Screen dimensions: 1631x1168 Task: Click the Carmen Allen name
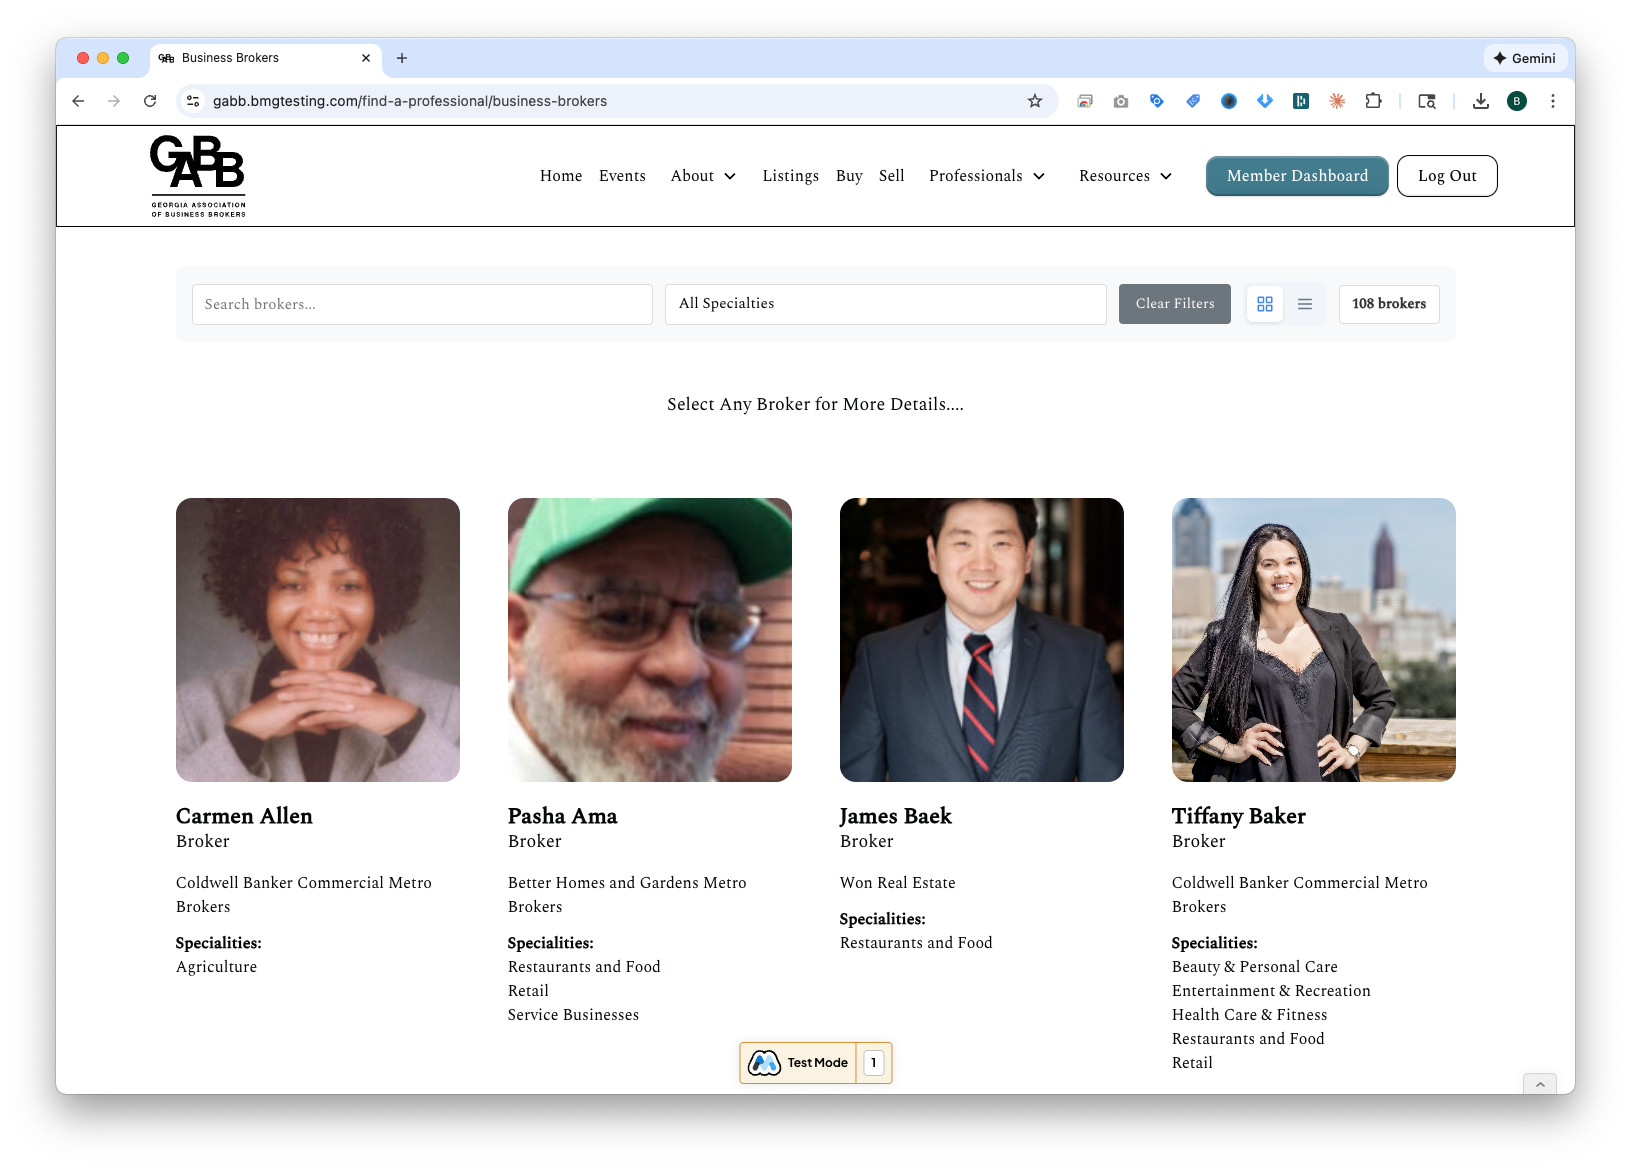coord(244,816)
